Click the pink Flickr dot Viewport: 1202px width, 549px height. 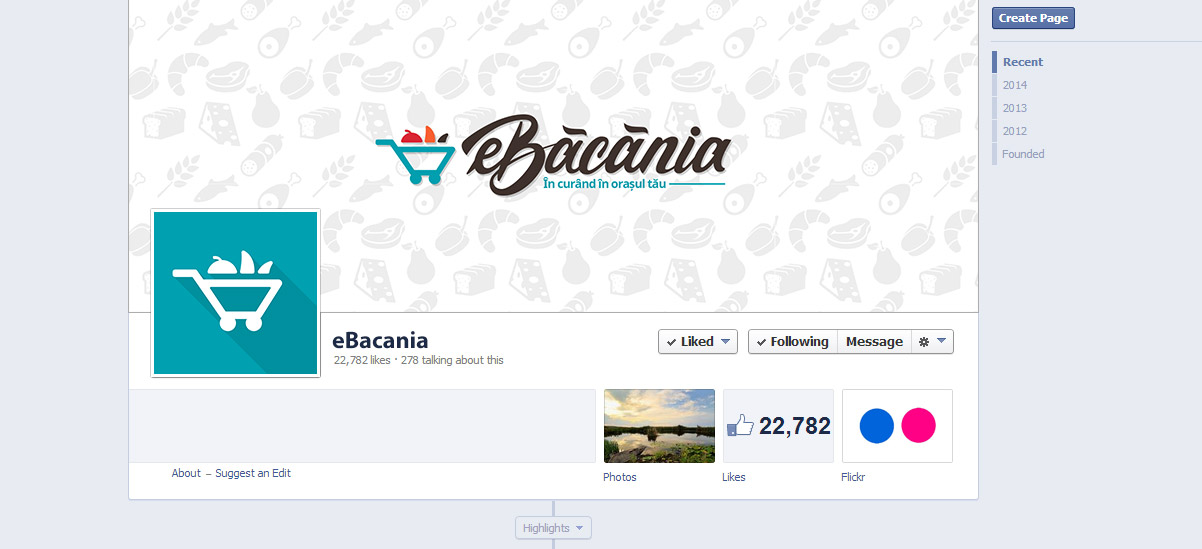click(918, 425)
